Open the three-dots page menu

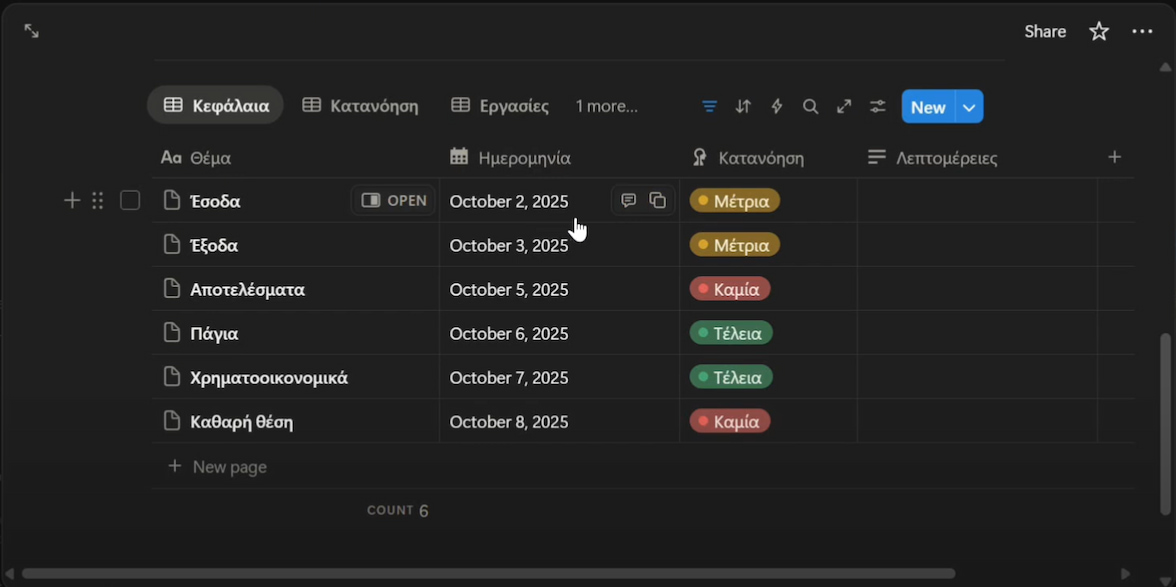point(1142,31)
